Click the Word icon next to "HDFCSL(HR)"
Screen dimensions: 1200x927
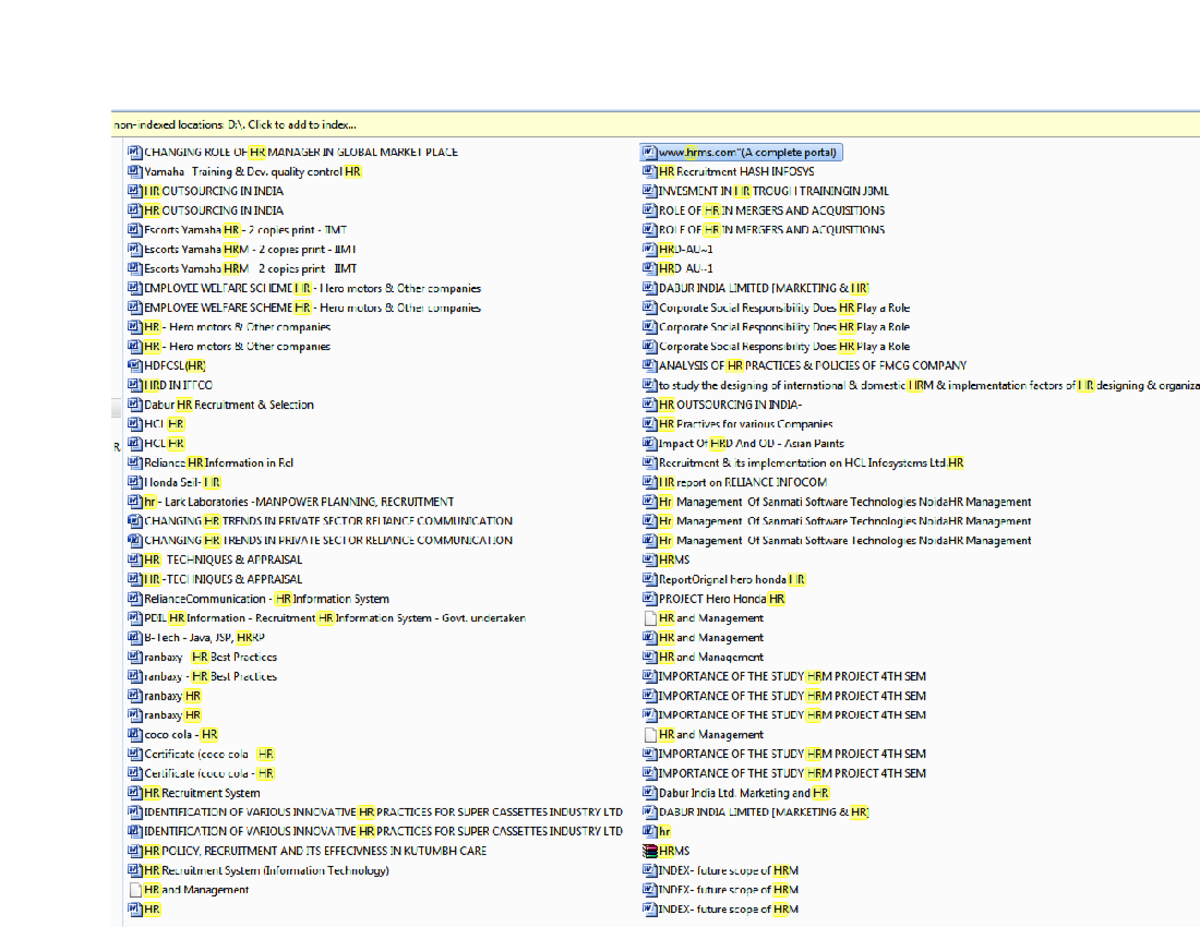[133, 366]
